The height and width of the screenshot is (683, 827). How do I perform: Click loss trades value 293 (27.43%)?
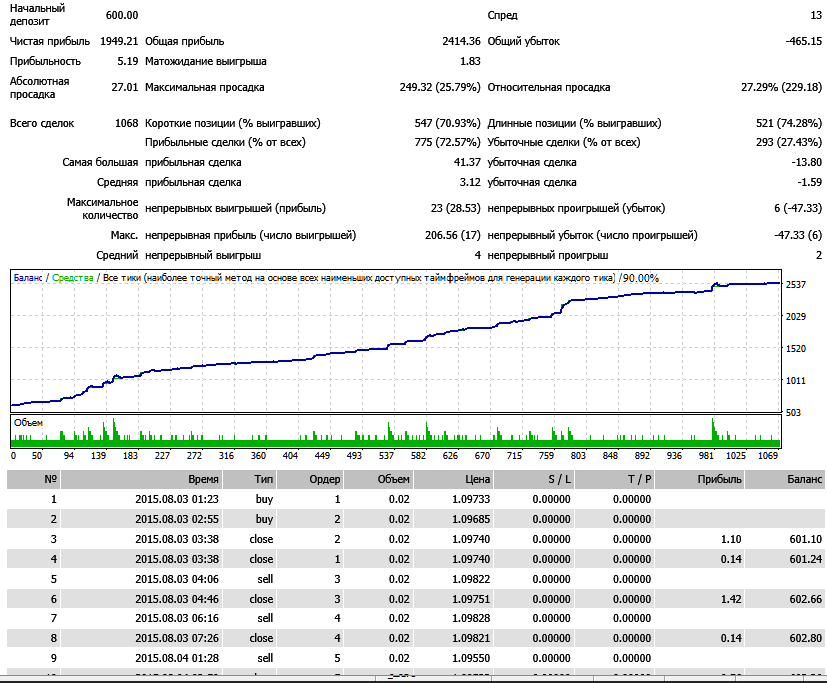(789, 142)
